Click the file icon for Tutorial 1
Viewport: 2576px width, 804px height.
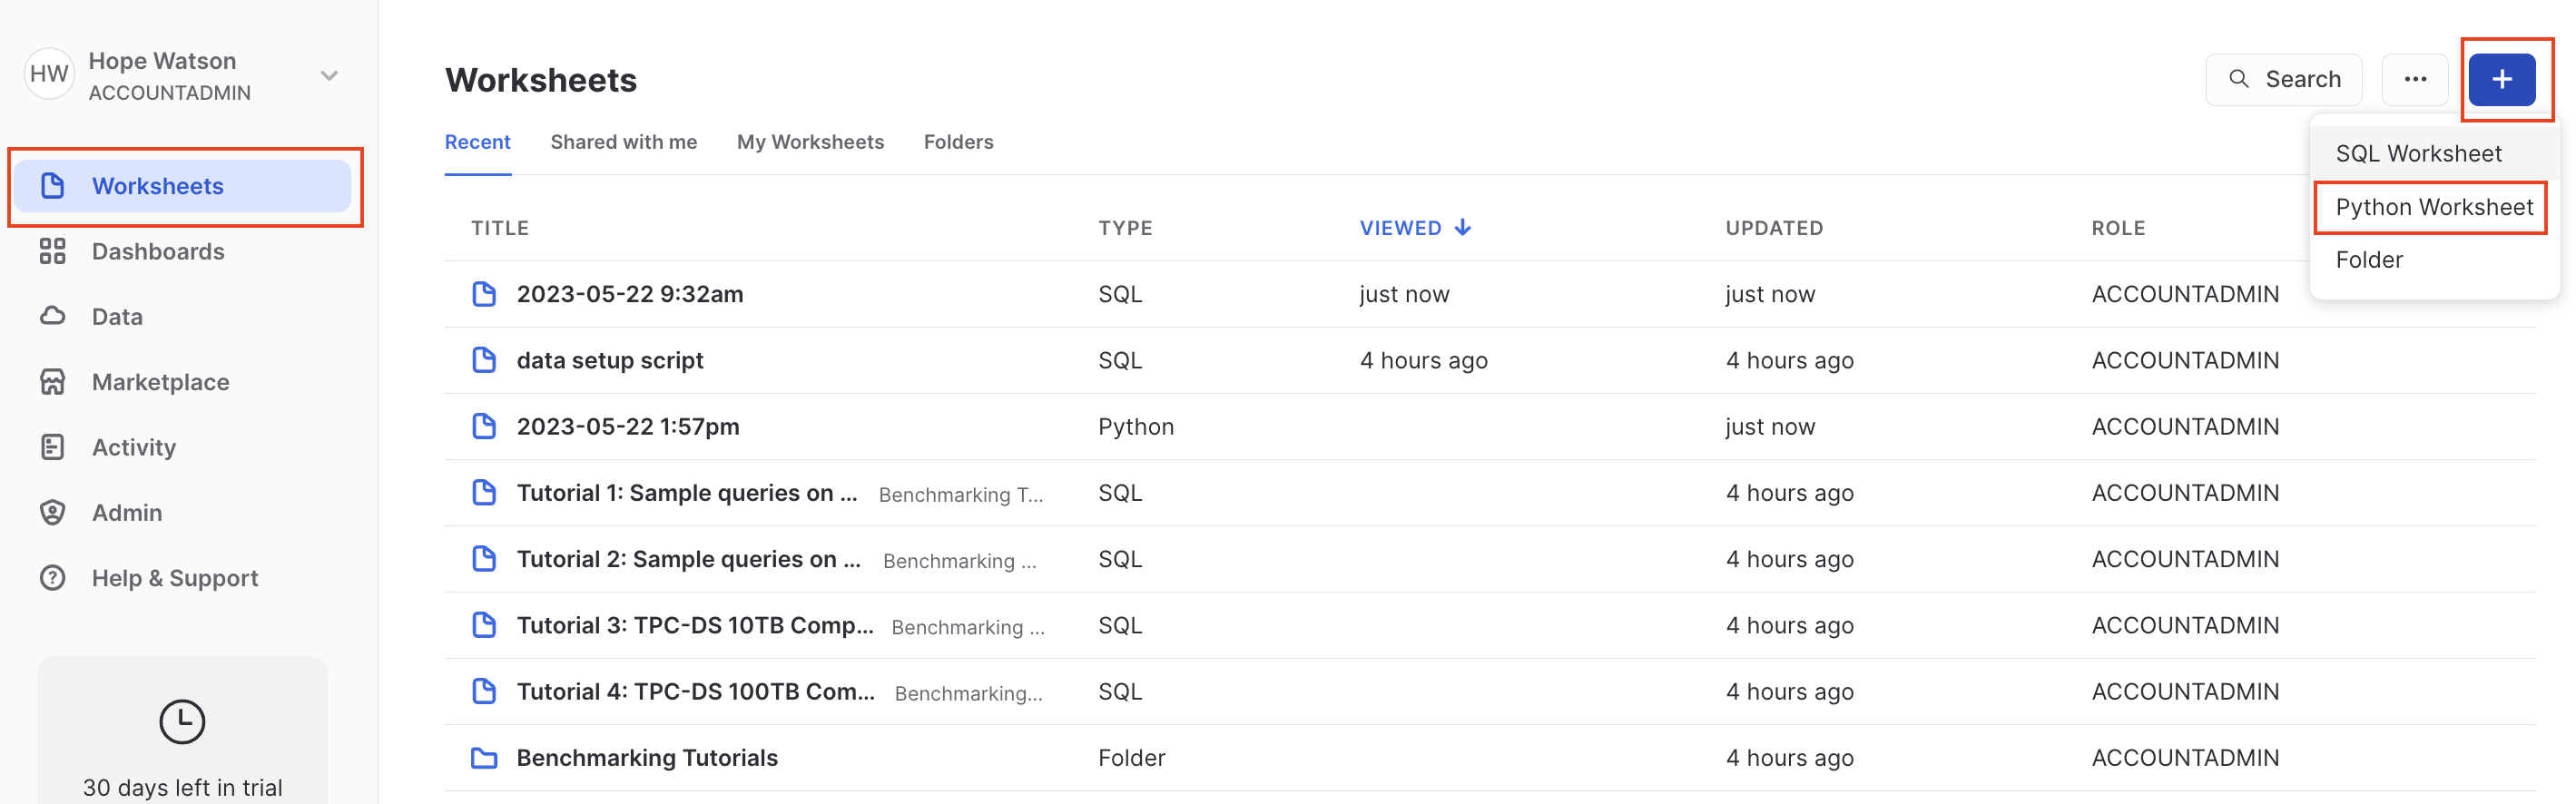pyautogui.click(x=484, y=493)
